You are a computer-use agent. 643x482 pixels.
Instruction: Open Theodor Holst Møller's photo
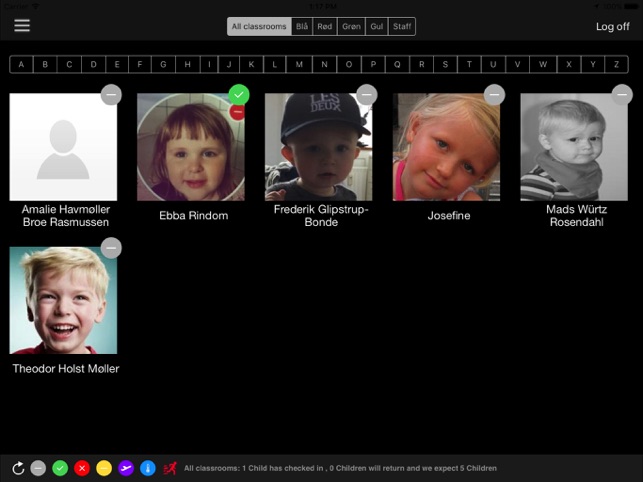click(63, 300)
